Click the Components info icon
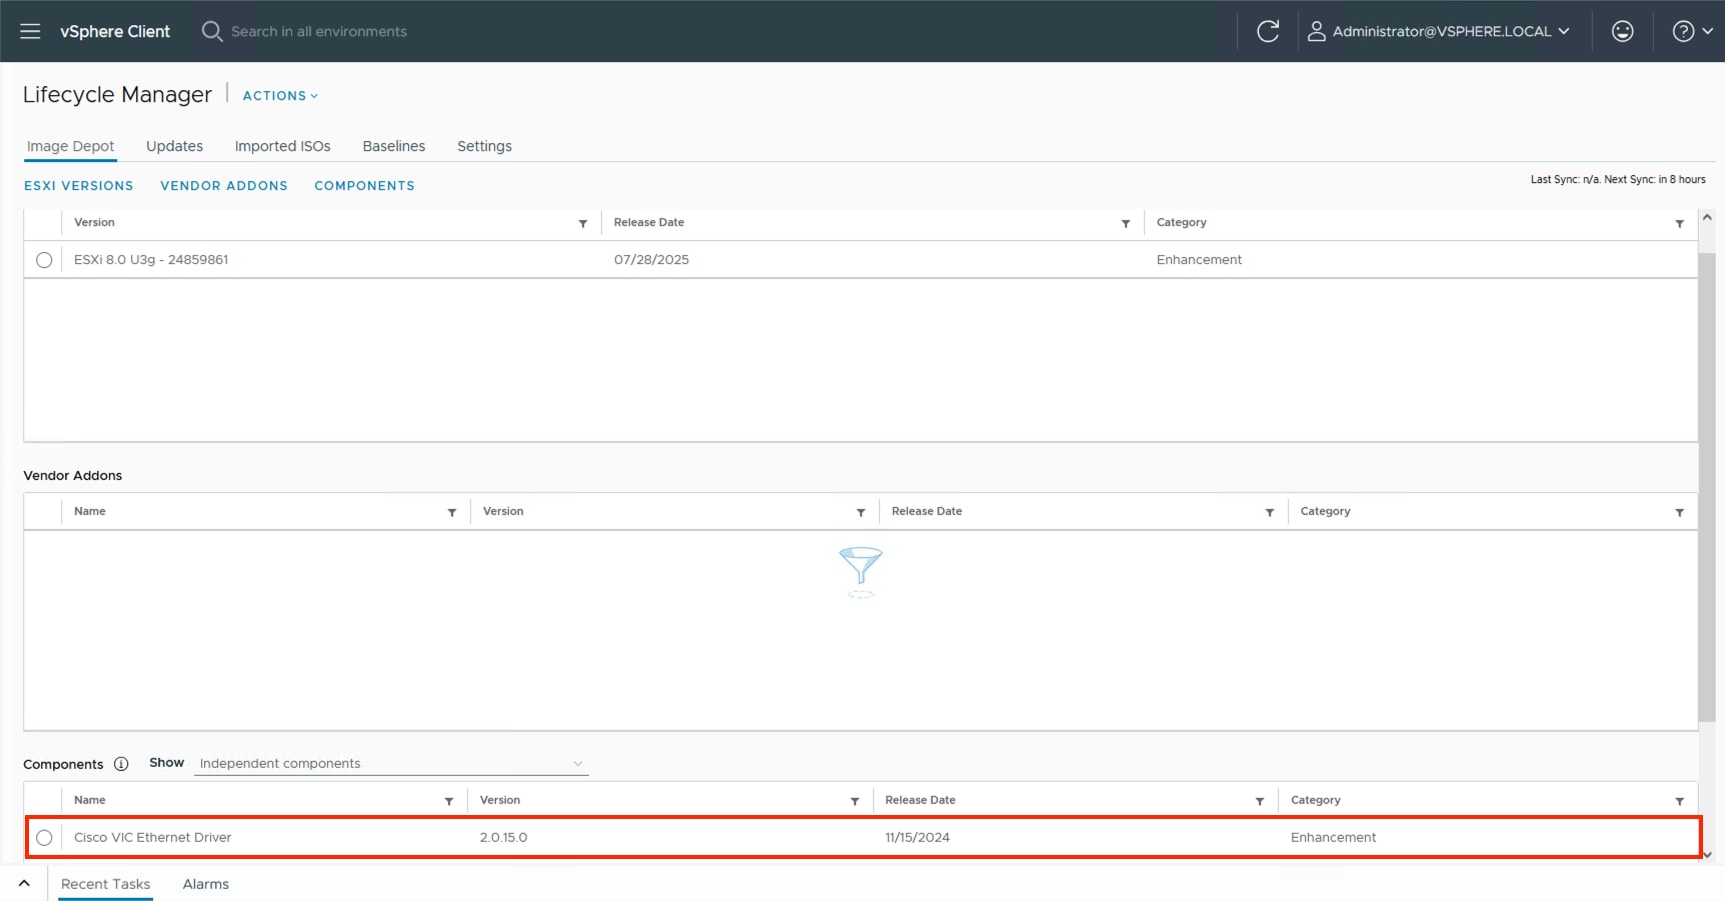 point(121,764)
